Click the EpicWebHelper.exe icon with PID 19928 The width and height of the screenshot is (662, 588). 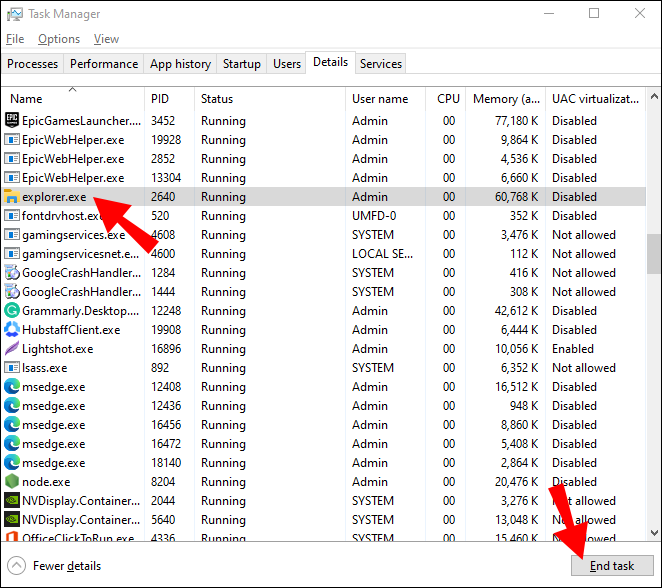12,139
